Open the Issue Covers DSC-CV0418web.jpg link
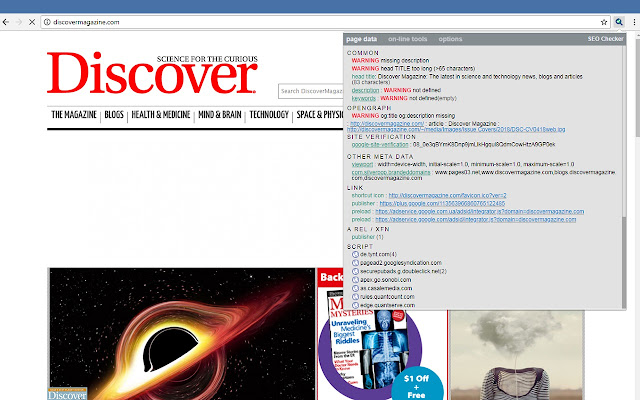The width and height of the screenshot is (640, 400). [456, 129]
